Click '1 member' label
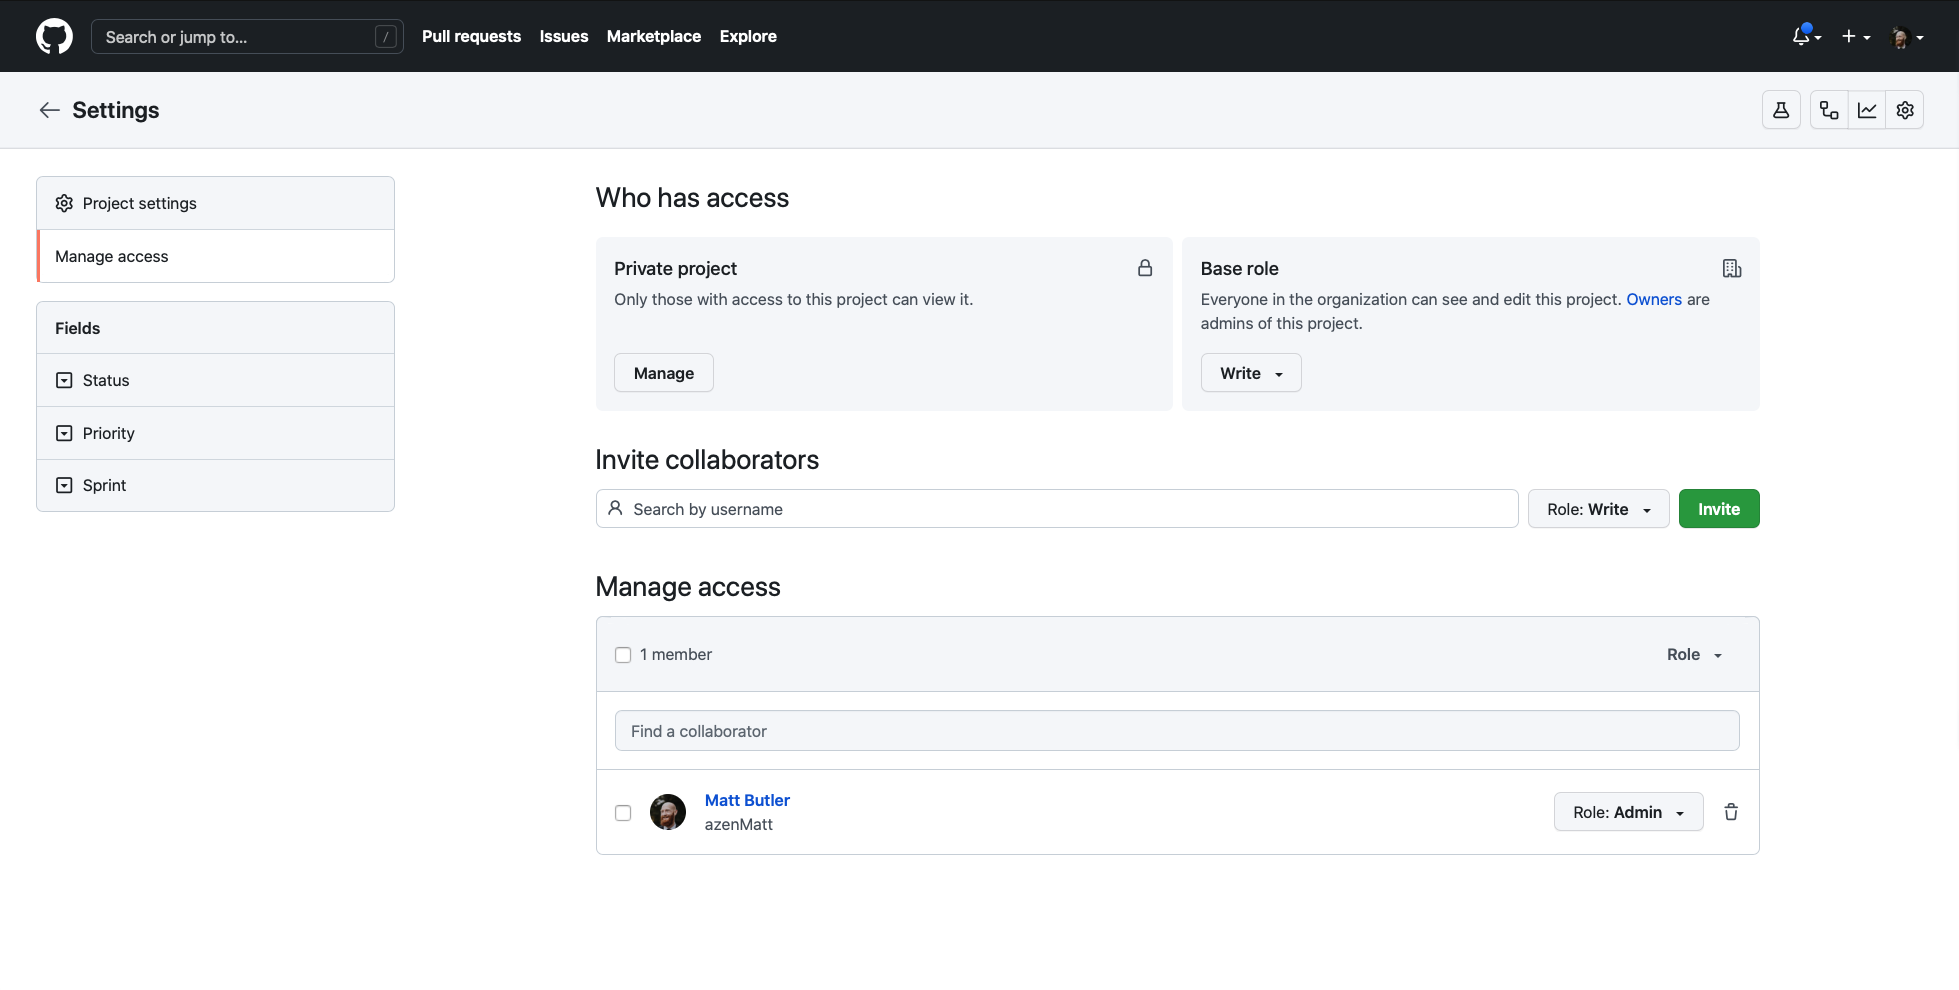Image resolution: width=1959 pixels, height=990 pixels. tap(676, 654)
